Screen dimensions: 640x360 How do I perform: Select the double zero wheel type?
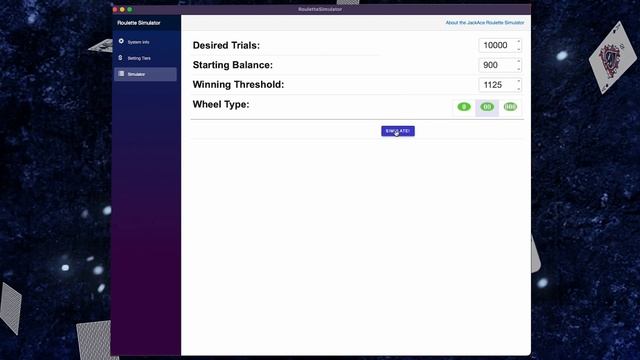point(487,107)
